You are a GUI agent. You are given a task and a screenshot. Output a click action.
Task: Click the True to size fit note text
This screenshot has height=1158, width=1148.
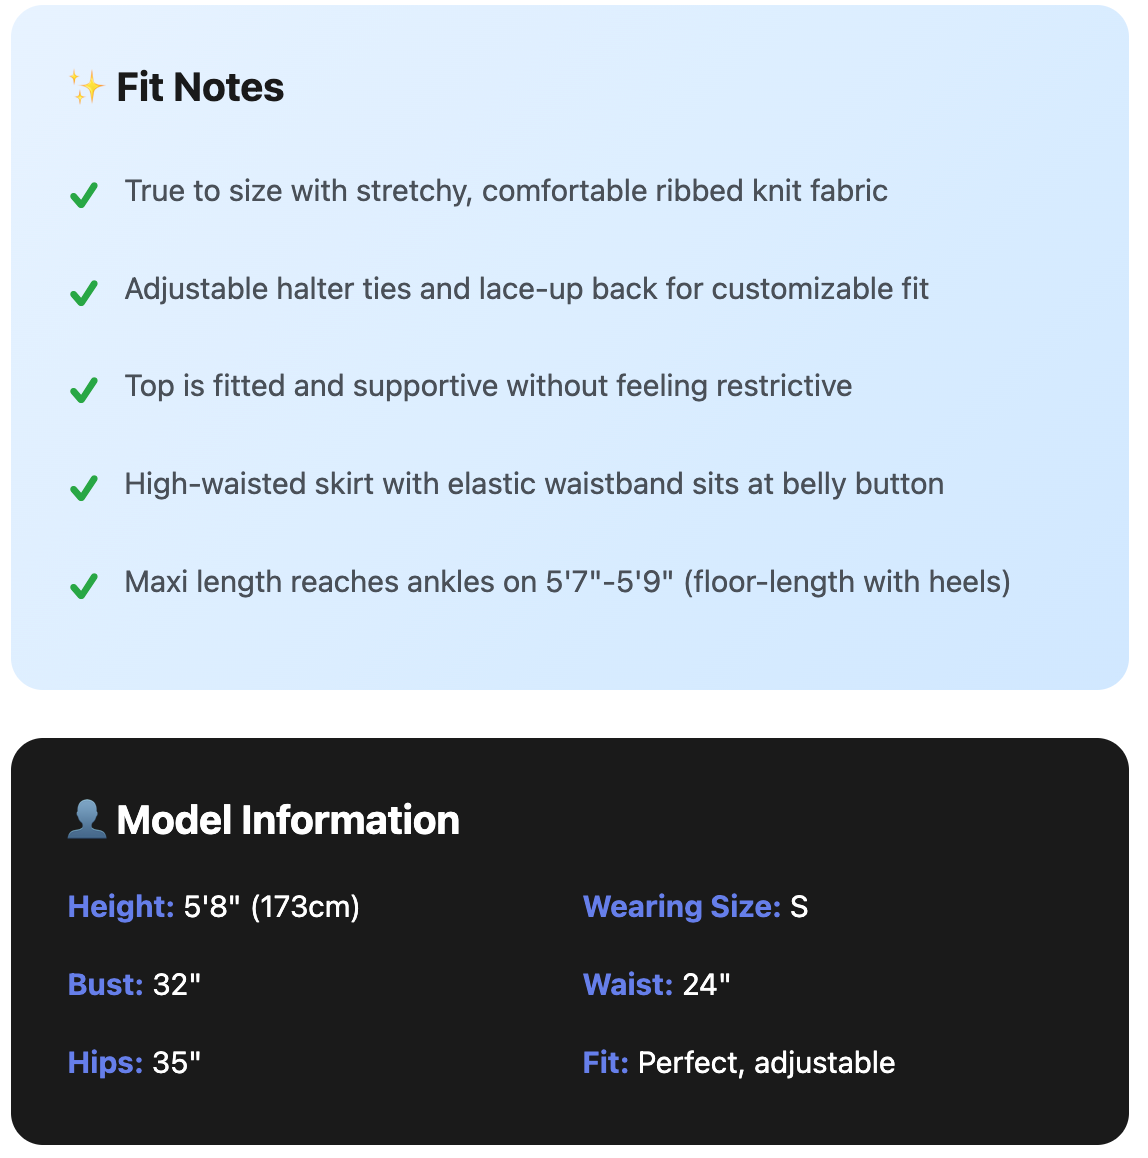click(506, 191)
